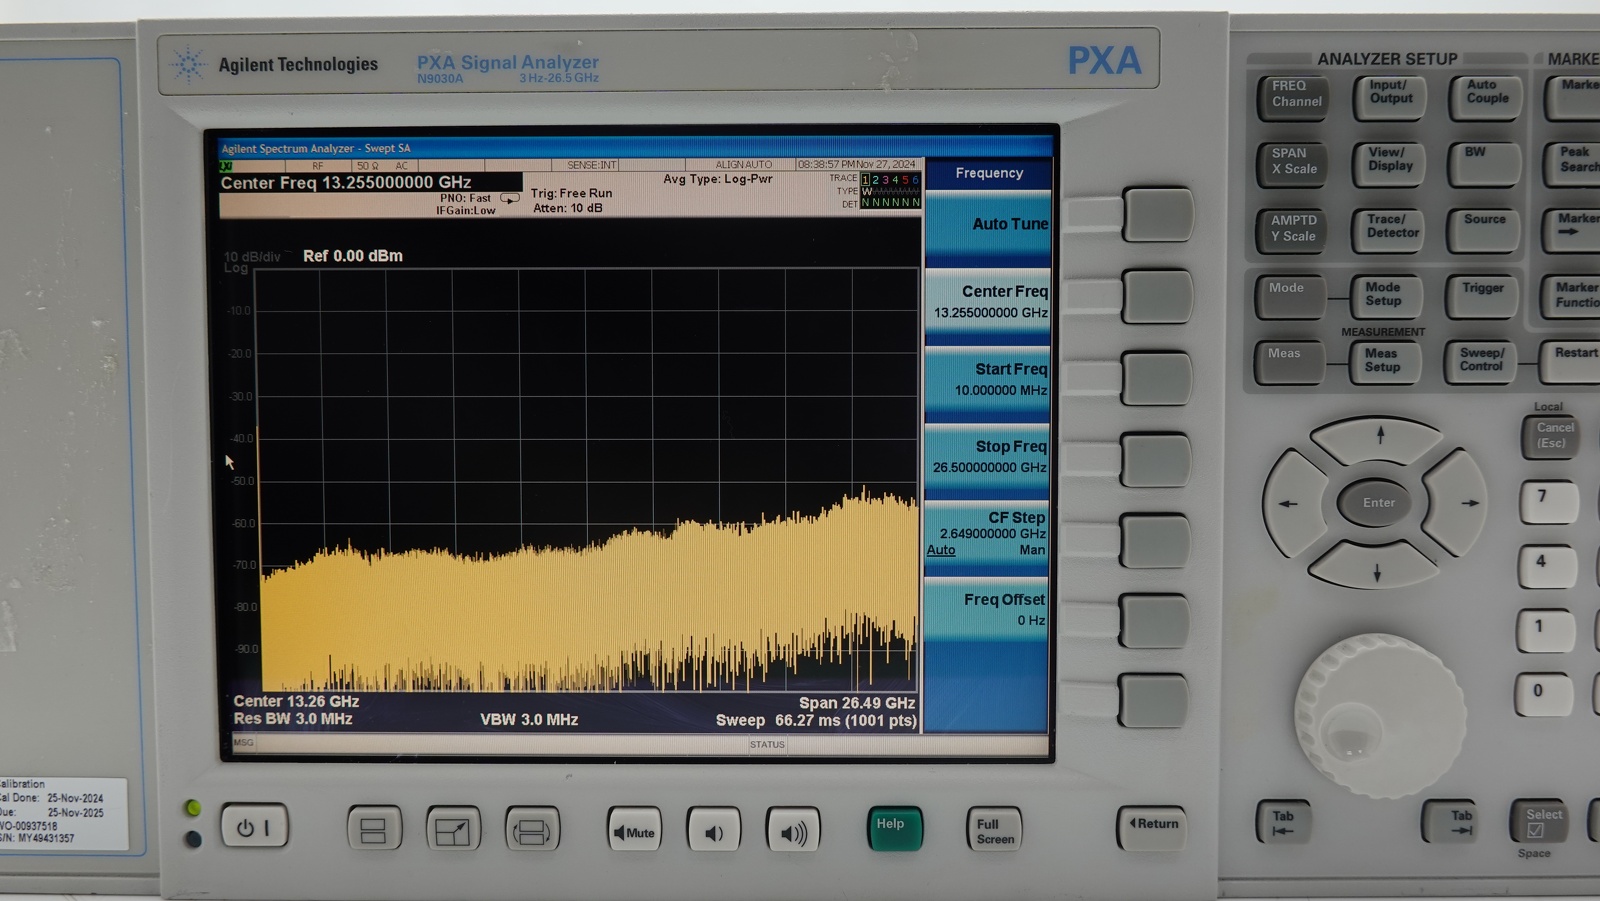Push the hardware softkey beside Stop Freq
Image resolution: width=1600 pixels, height=901 pixels.
[x=1155, y=459]
